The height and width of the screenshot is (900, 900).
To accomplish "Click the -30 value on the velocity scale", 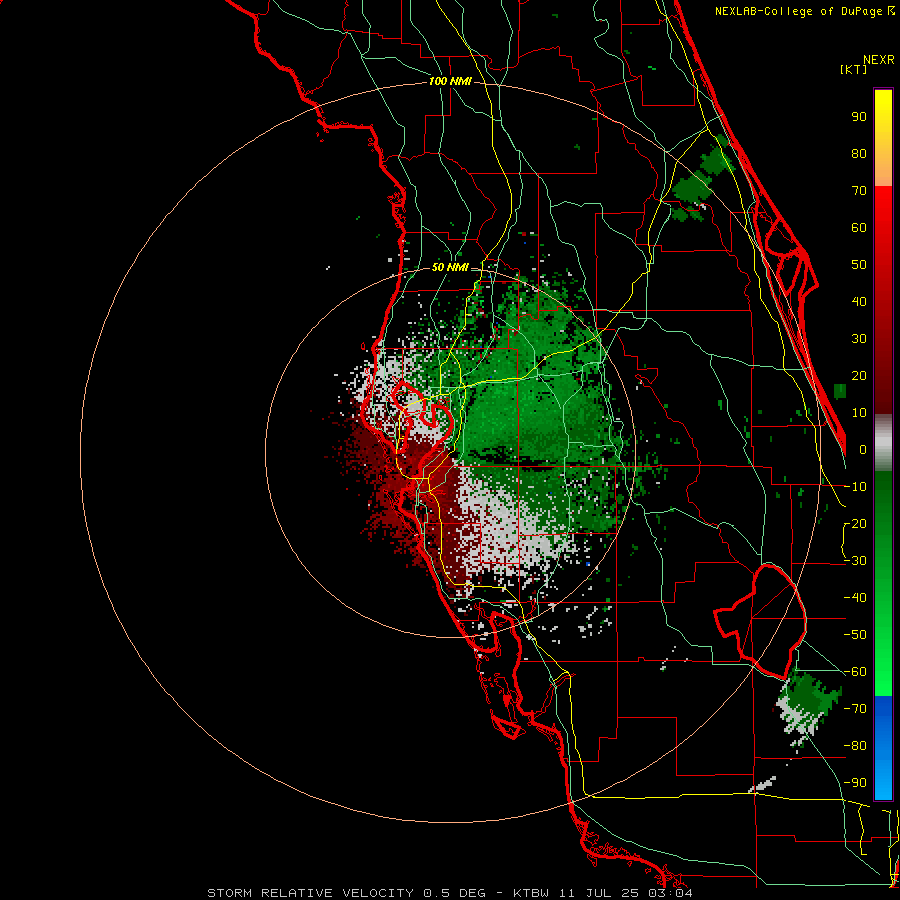I will click(855, 561).
